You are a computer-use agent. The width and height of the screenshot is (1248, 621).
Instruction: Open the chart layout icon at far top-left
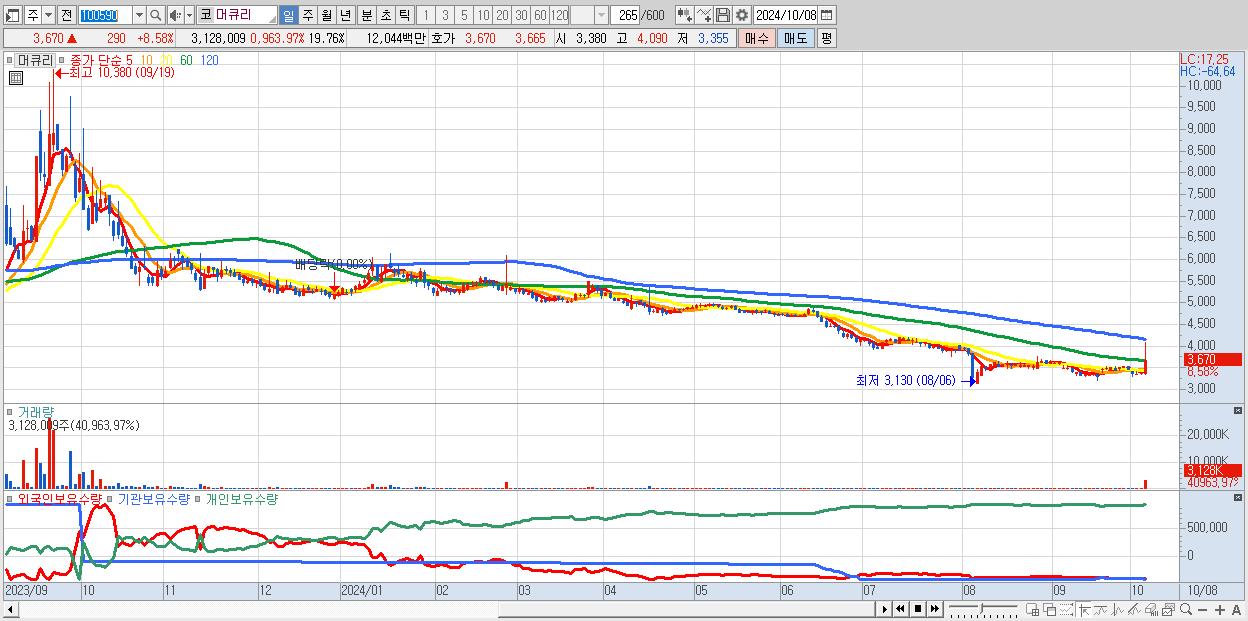[x=14, y=15]
